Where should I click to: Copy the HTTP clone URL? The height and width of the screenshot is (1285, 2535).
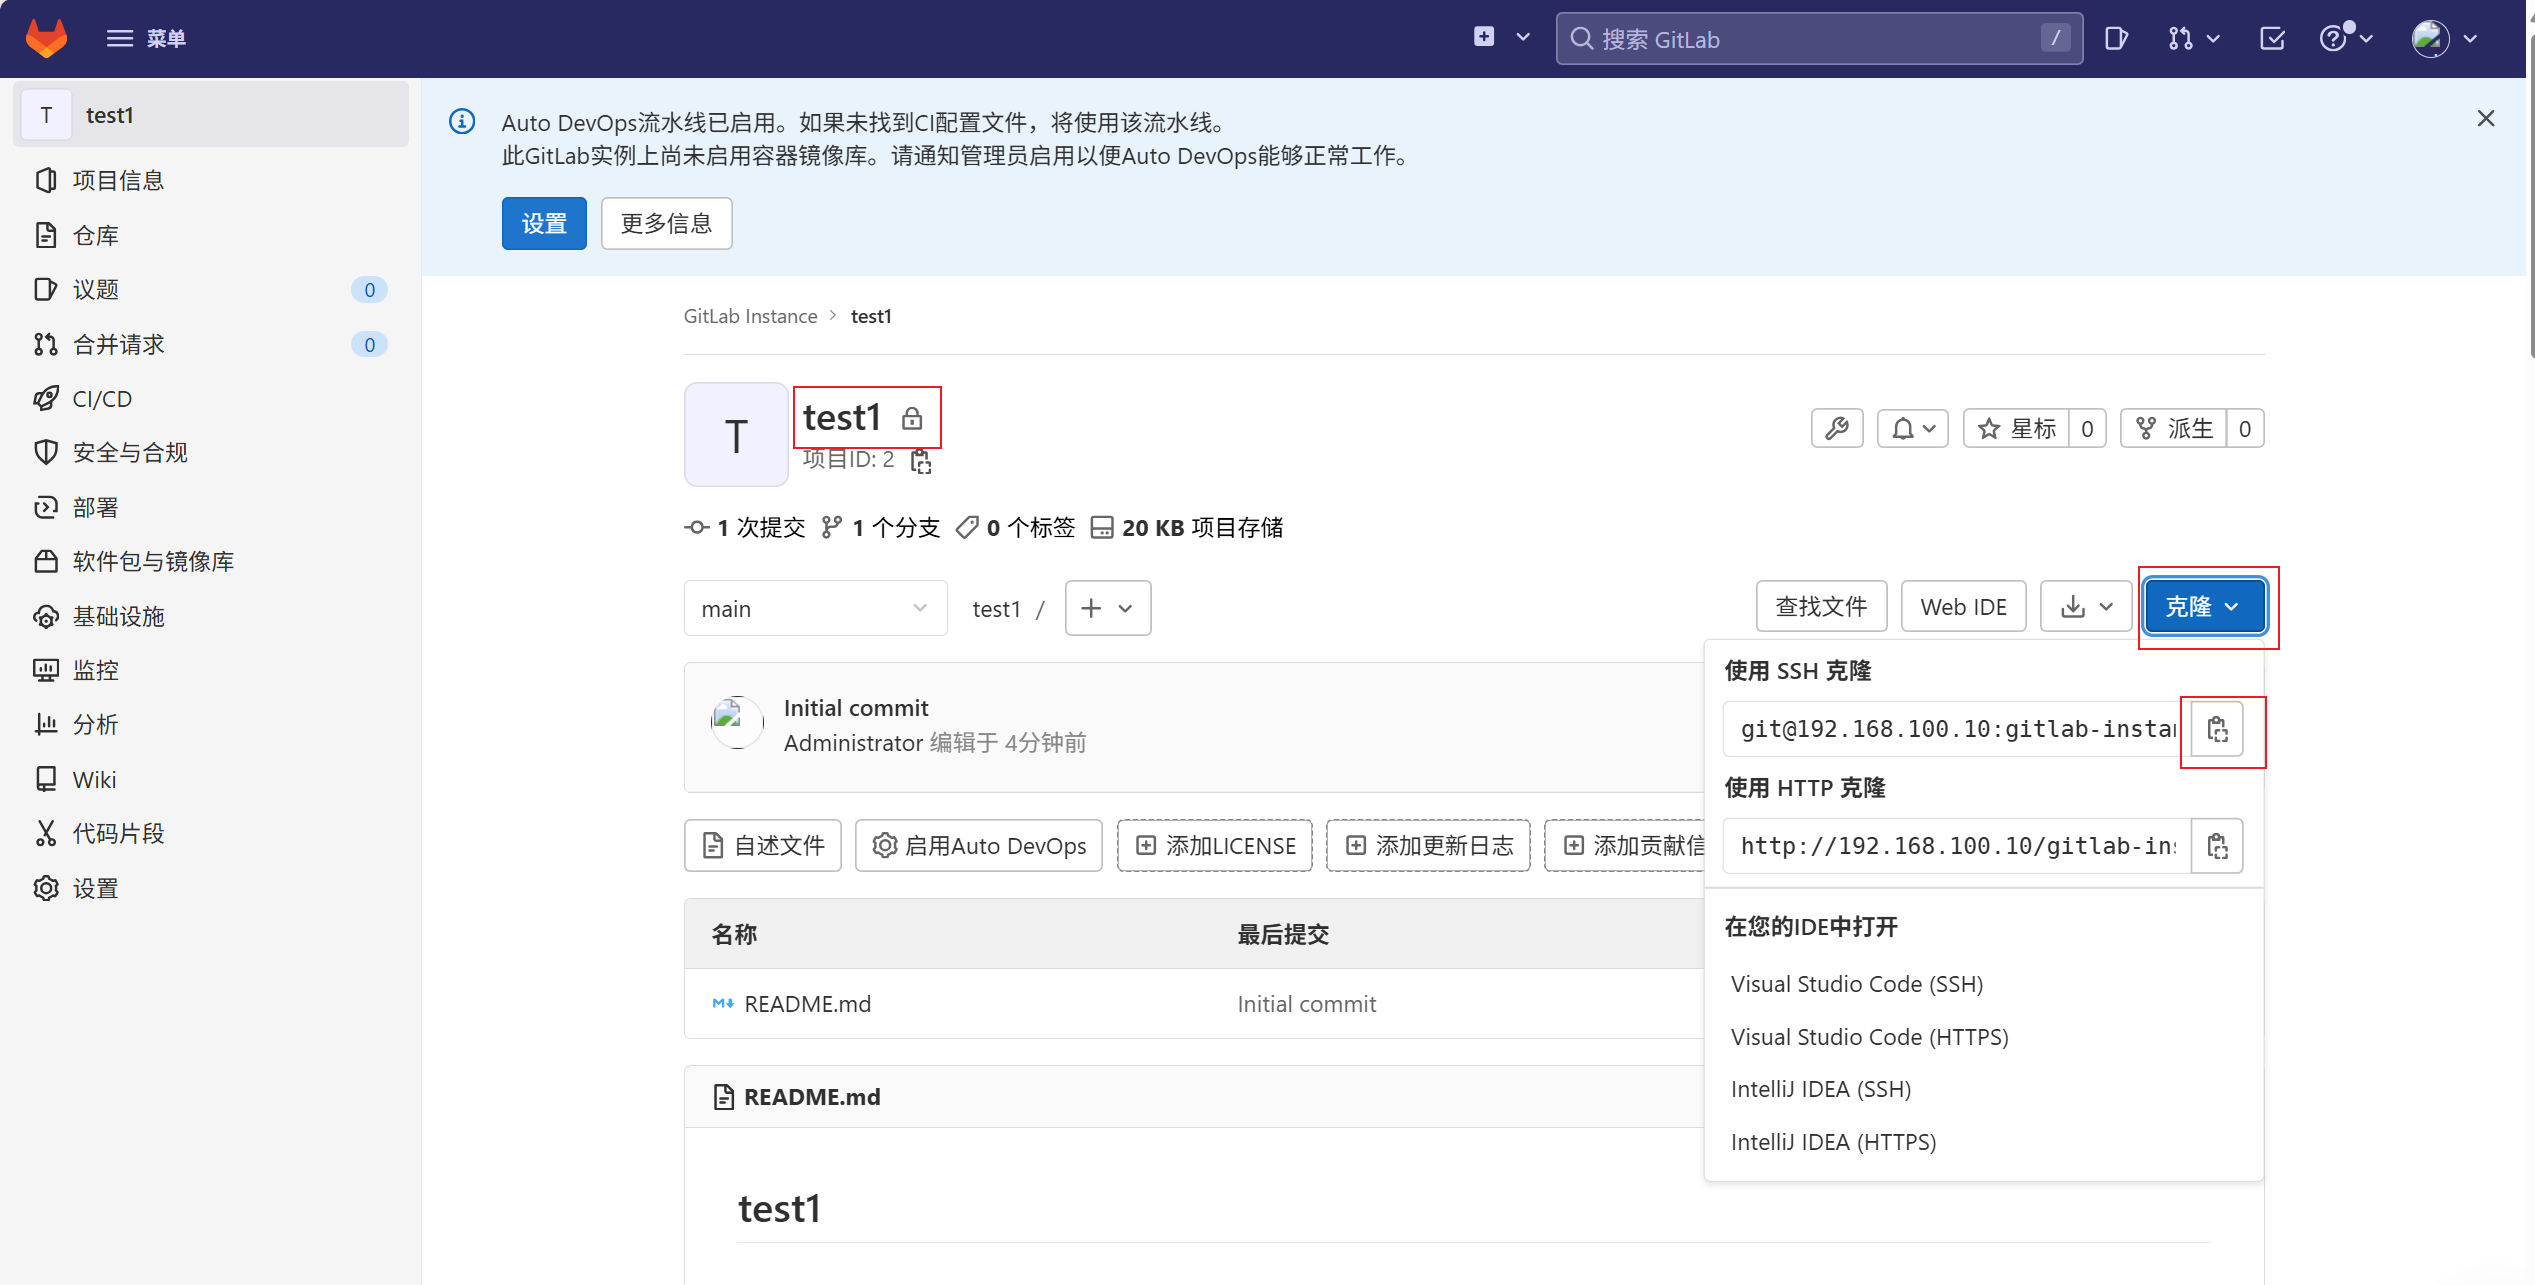point(2217,846)
